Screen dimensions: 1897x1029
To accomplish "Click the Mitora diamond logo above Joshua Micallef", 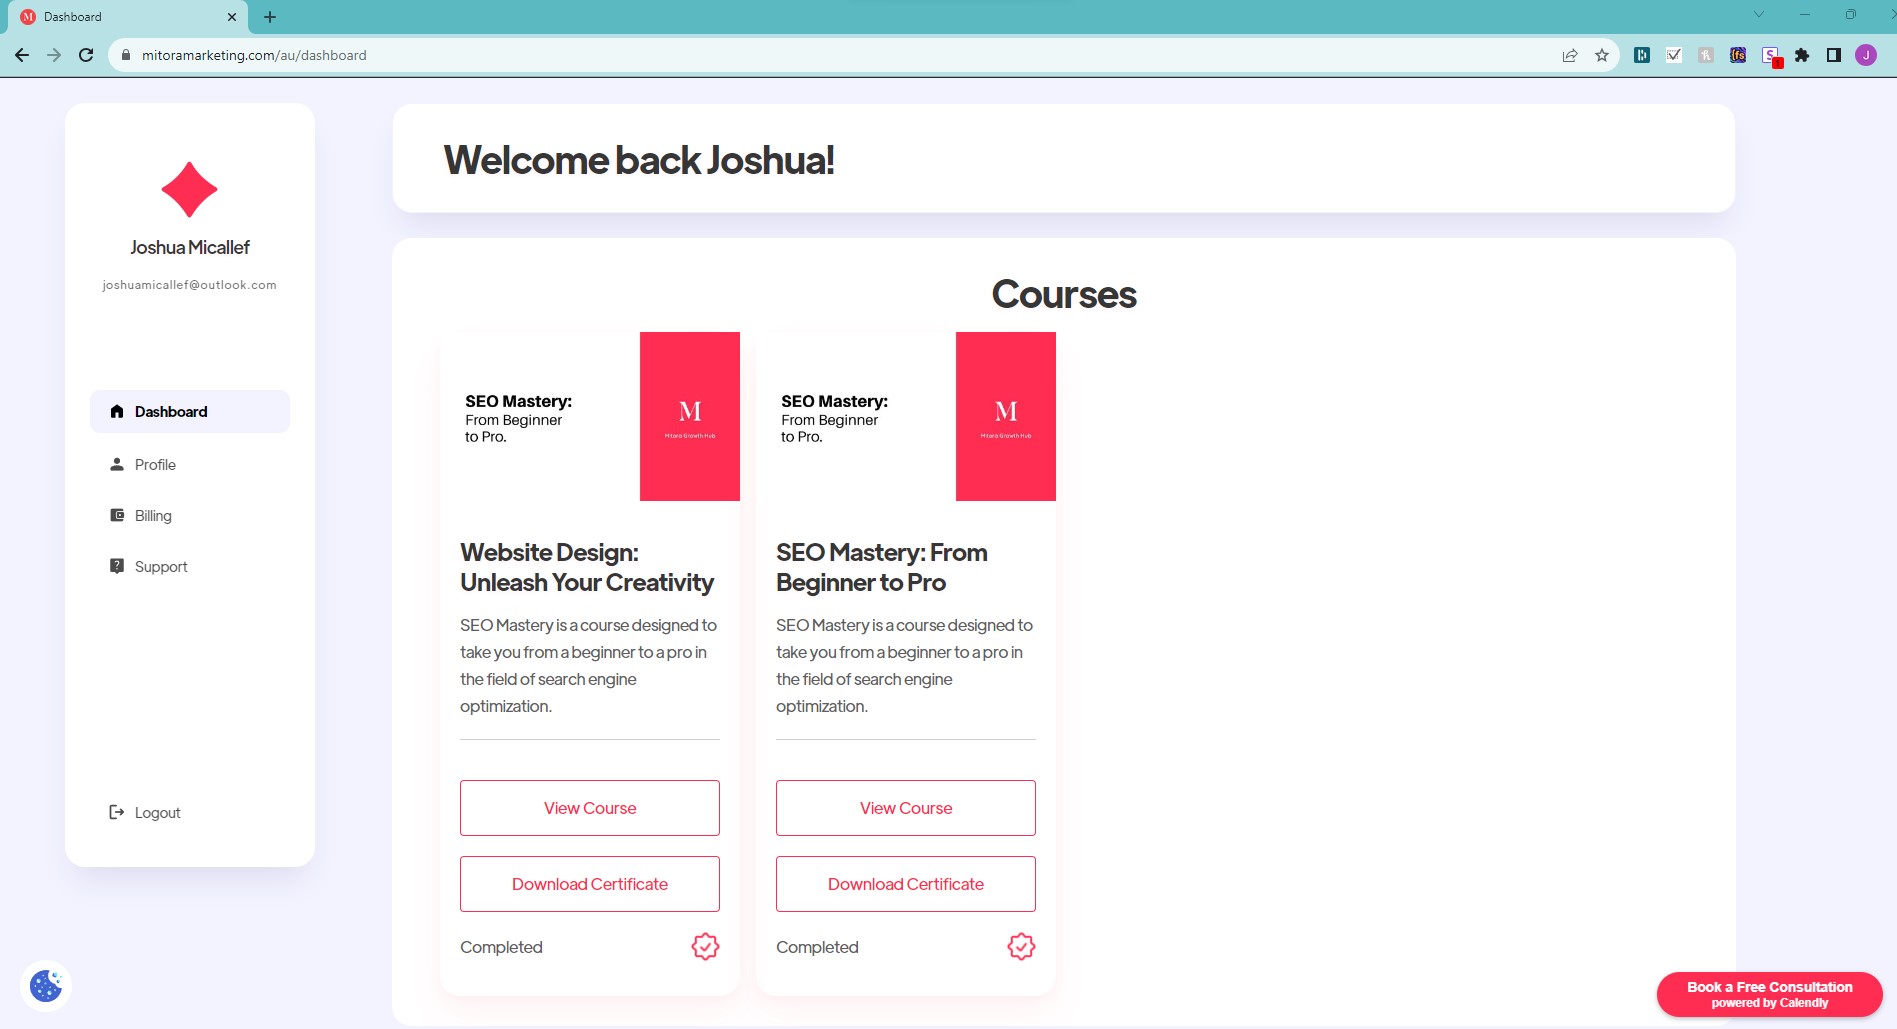I will [189, 189].
